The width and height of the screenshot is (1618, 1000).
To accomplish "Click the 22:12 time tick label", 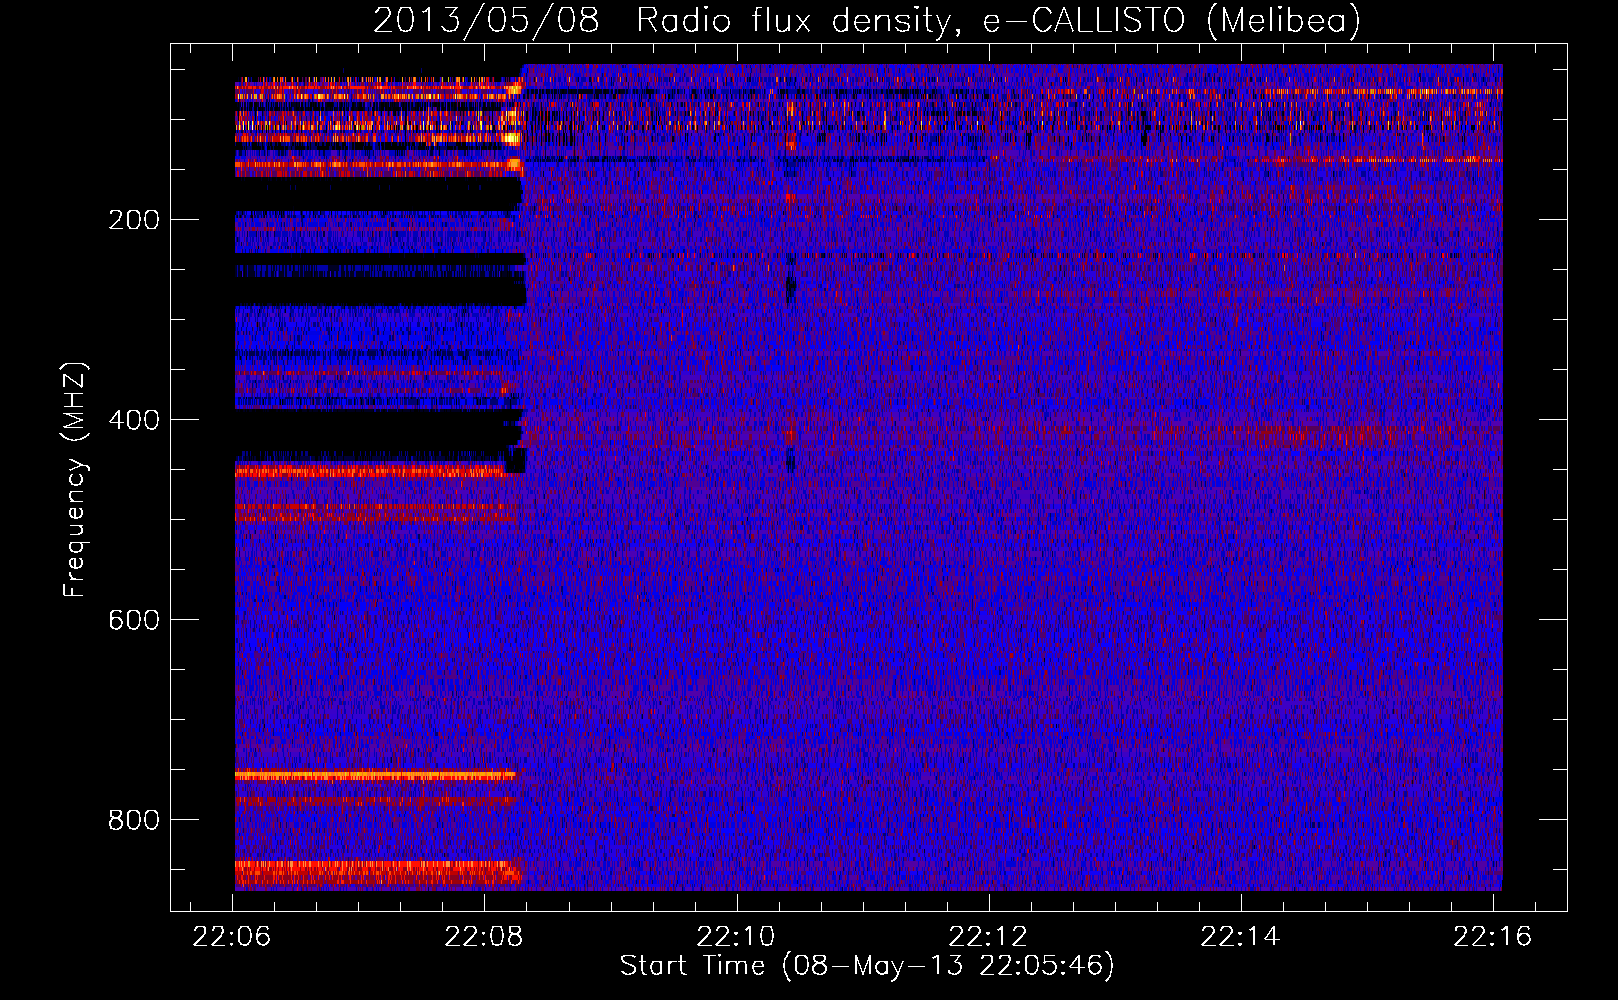I will (989, 937).
